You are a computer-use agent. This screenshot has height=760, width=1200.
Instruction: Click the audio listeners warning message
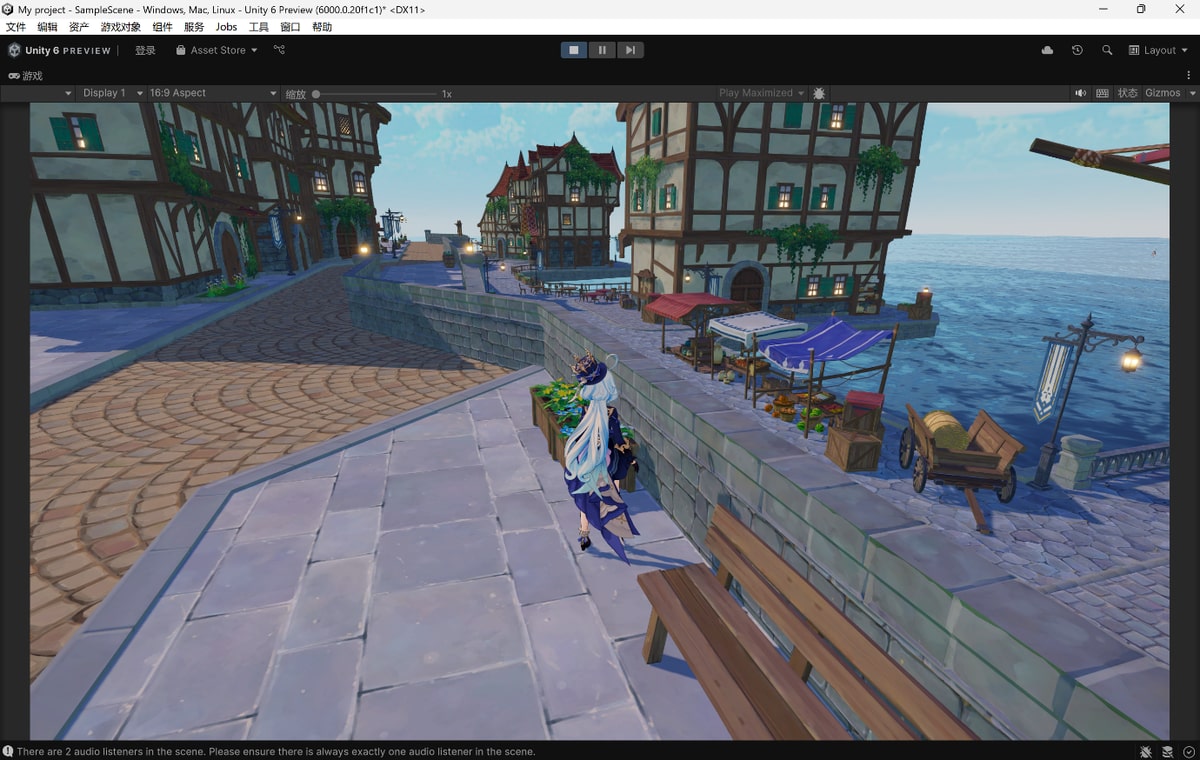(276, 751)
